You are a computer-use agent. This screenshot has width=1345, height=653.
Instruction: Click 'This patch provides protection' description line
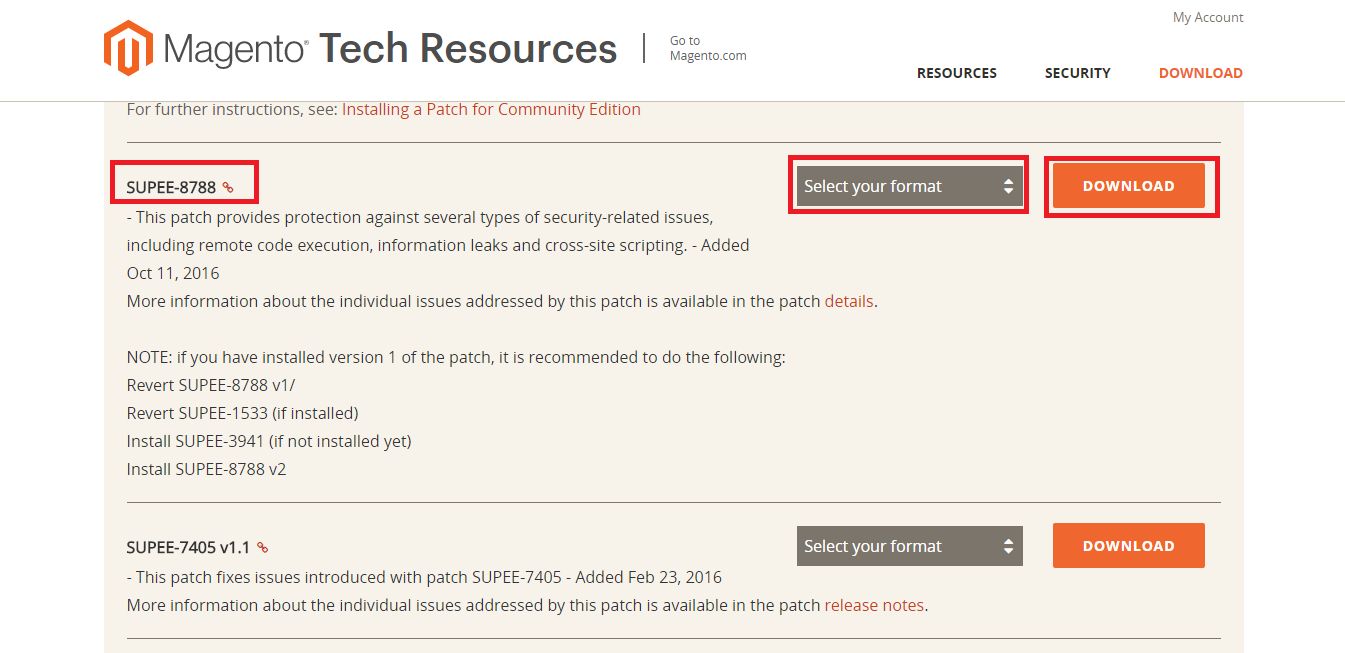tap(420, 217)
